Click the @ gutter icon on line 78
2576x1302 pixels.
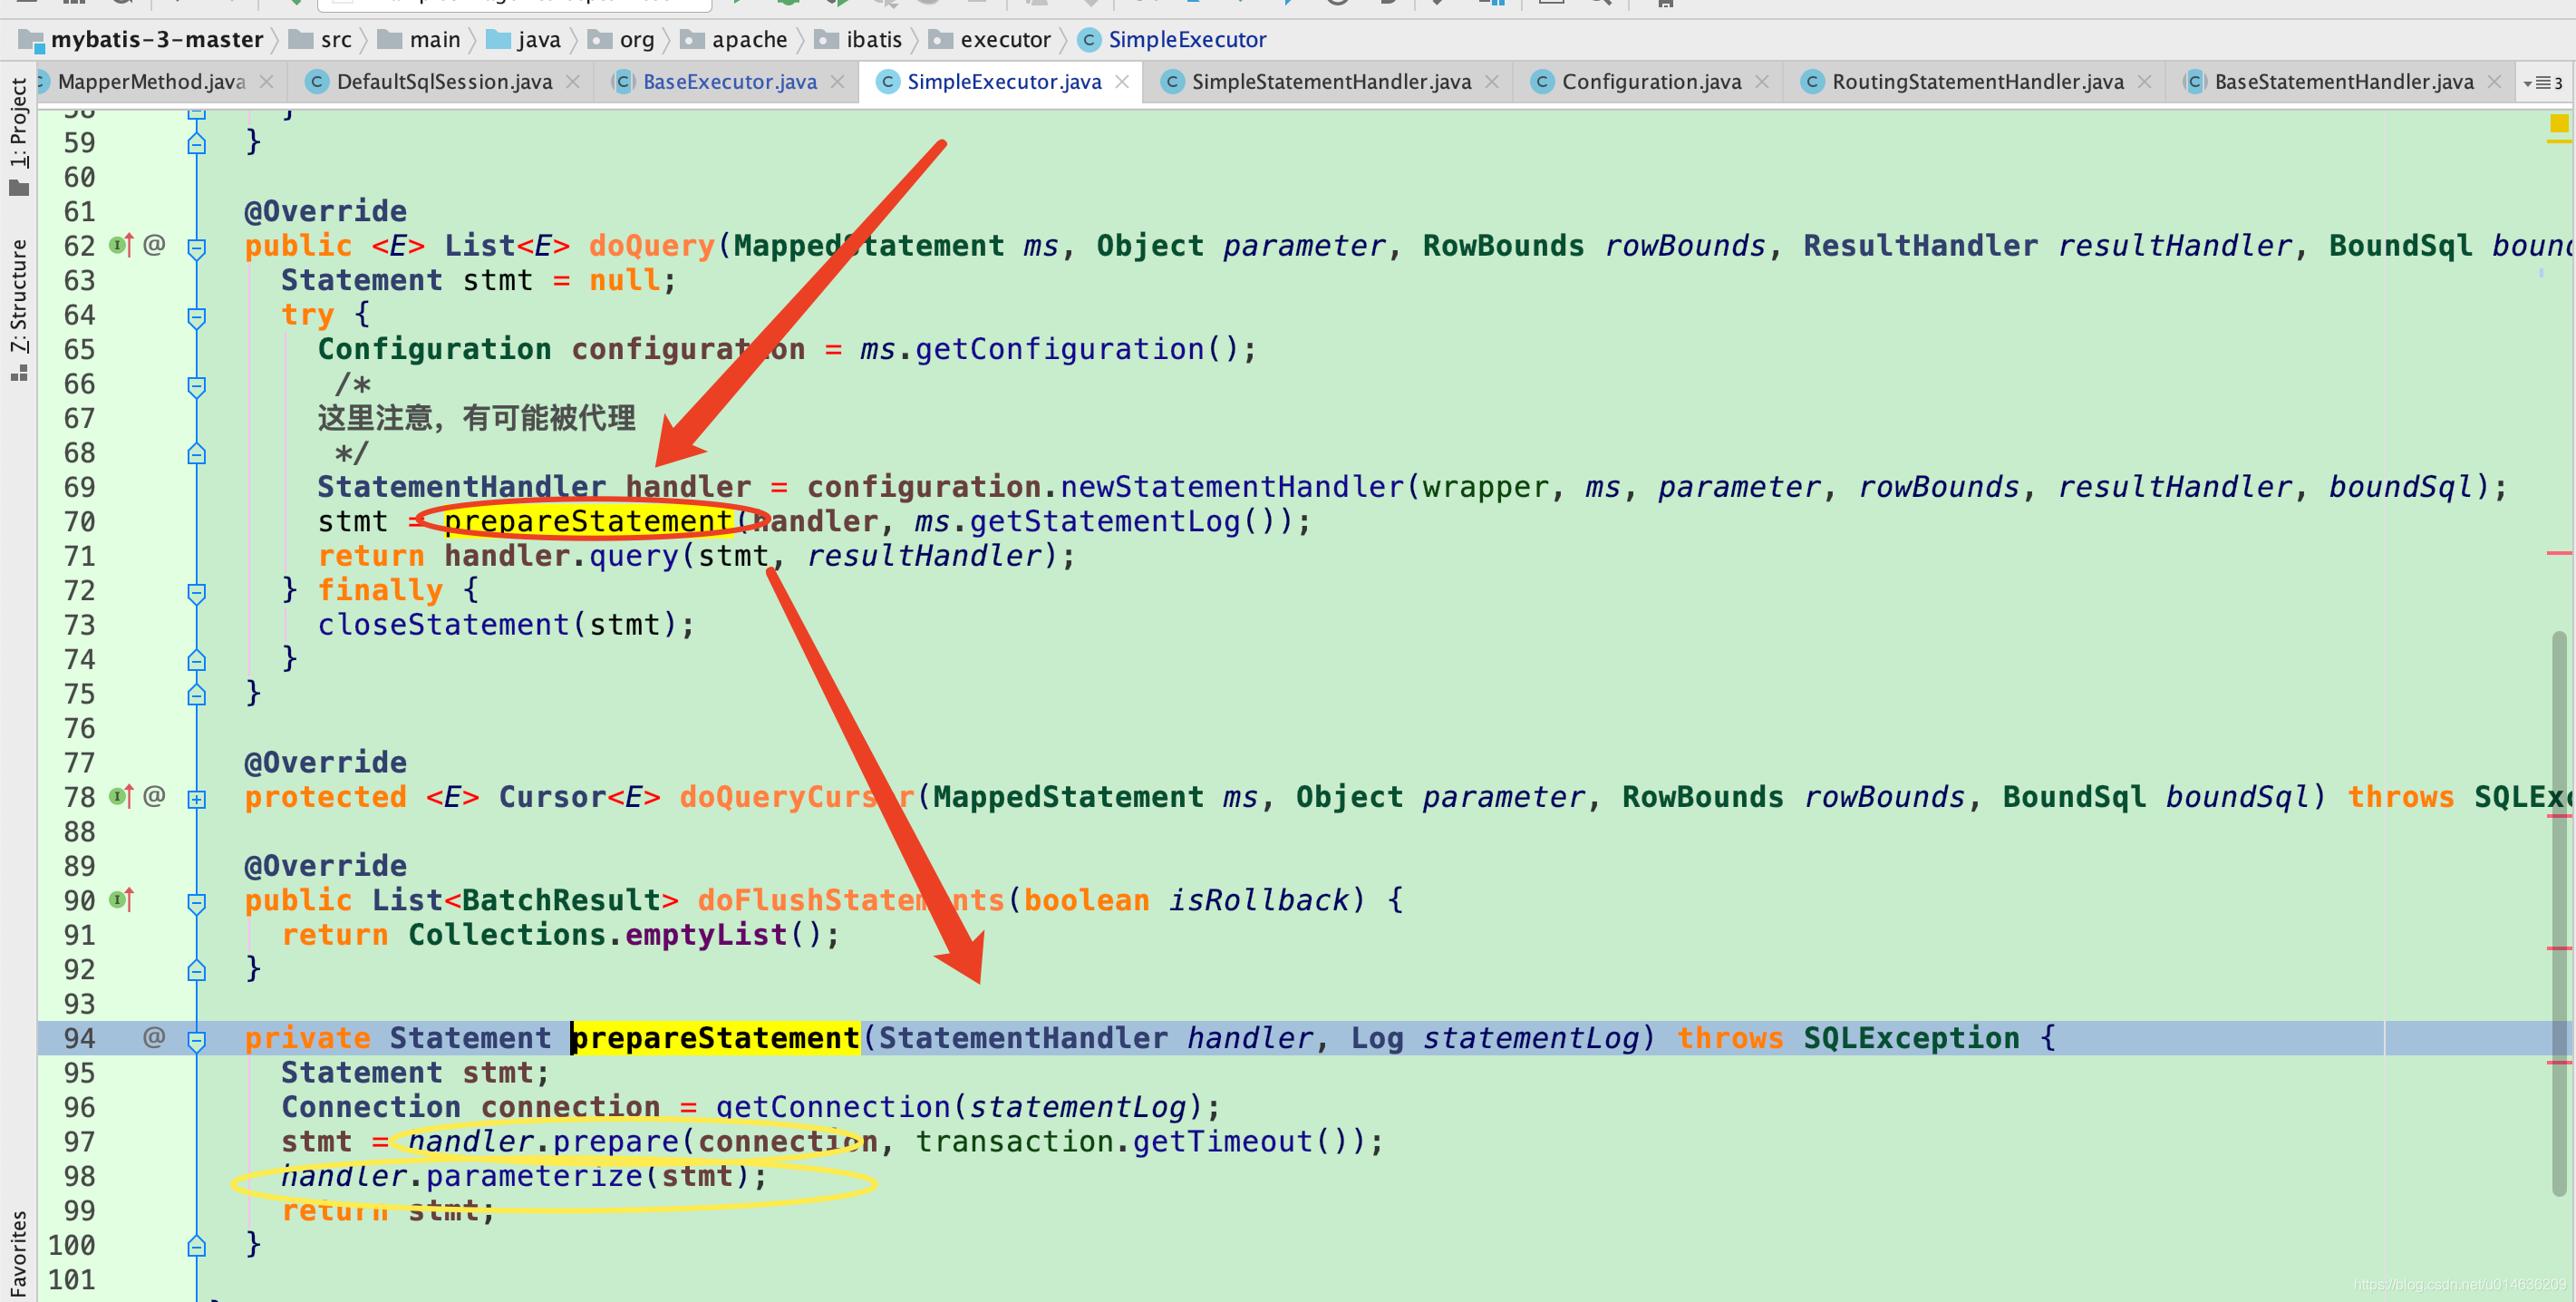[154, 797]
